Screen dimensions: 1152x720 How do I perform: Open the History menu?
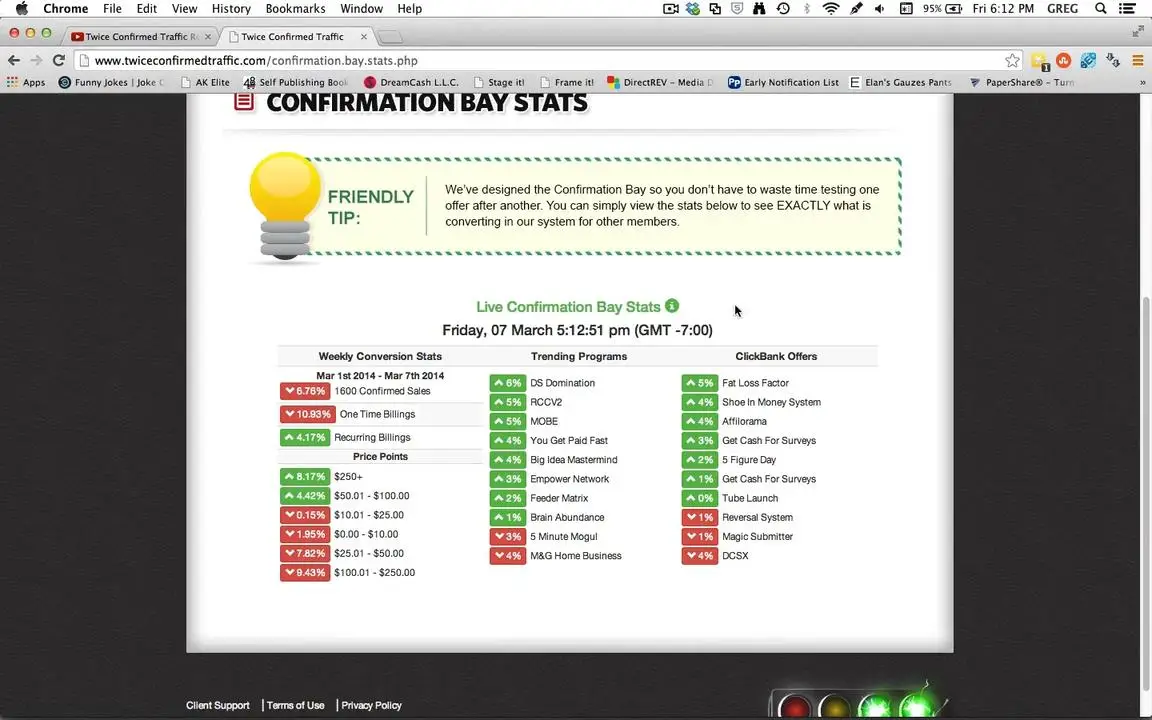coord(231,9)
